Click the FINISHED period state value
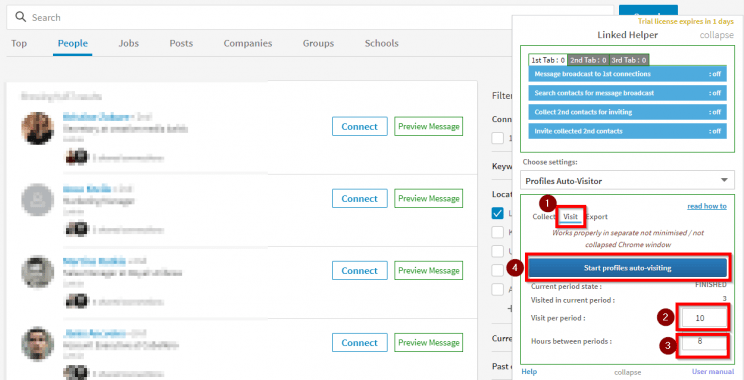Viewport: 744px width, 380px height. coord(711,285)
